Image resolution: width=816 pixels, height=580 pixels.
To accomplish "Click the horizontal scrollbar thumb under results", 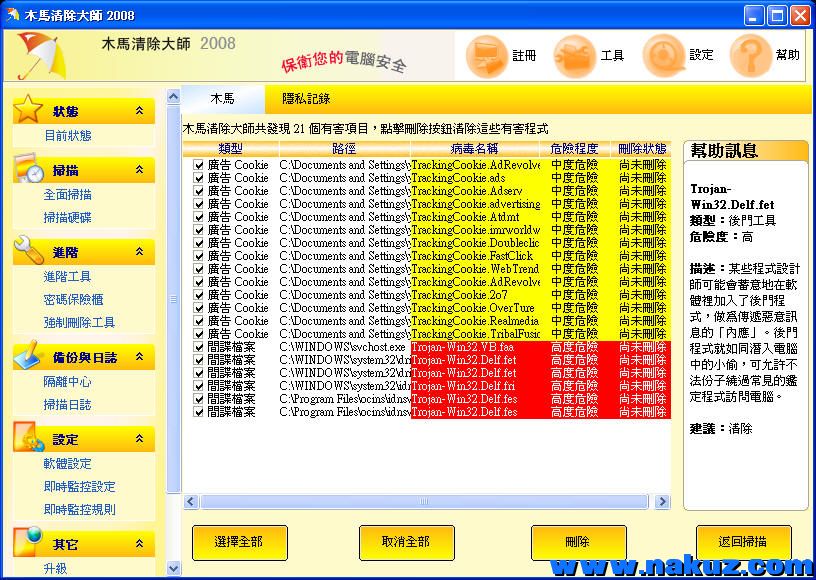I will 424,501.
